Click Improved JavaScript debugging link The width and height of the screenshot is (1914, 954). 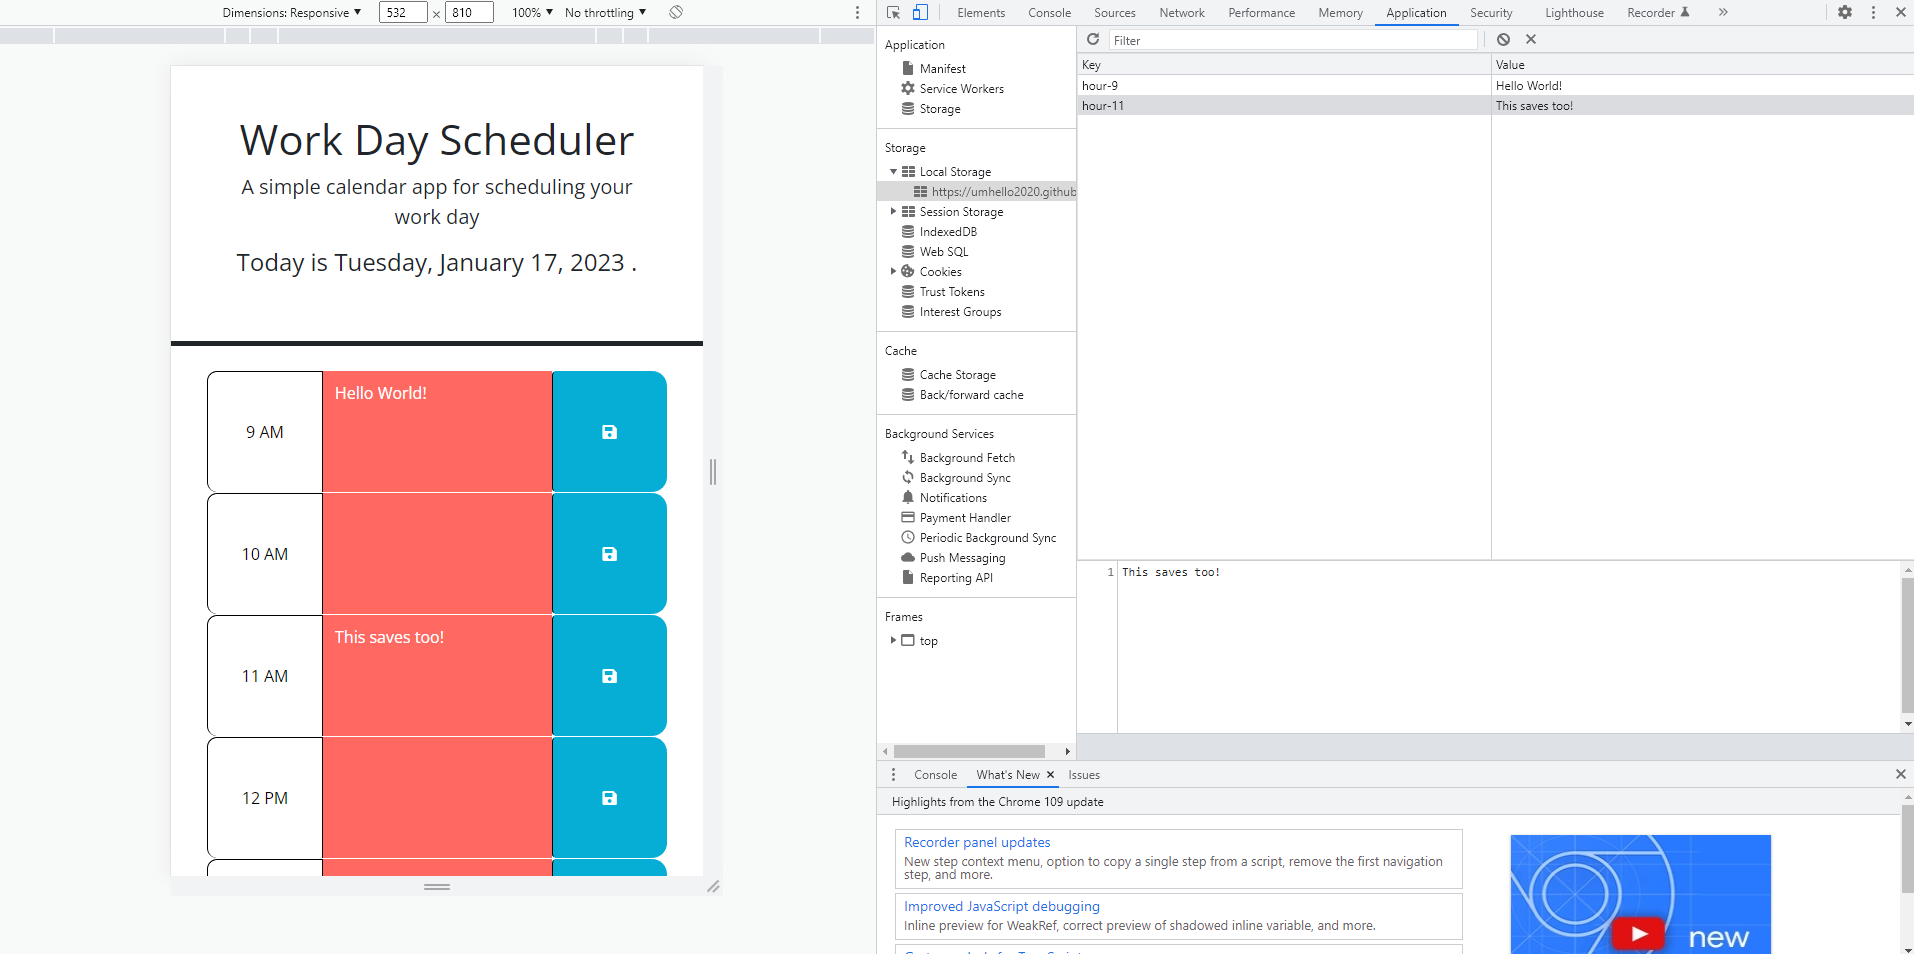click(1002, 907)
